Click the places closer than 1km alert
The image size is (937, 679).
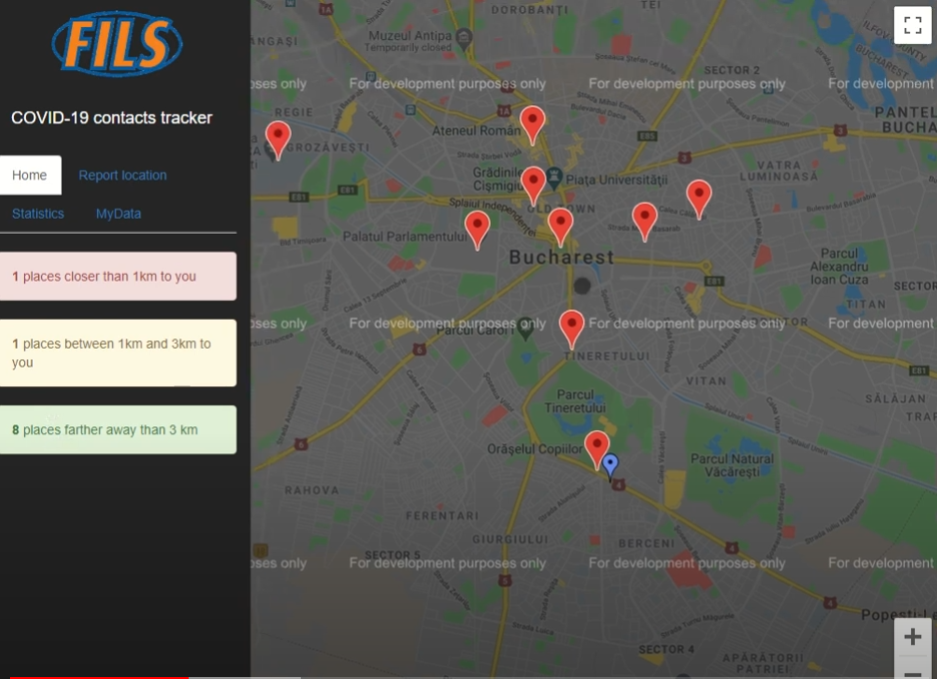pos(118,276)
